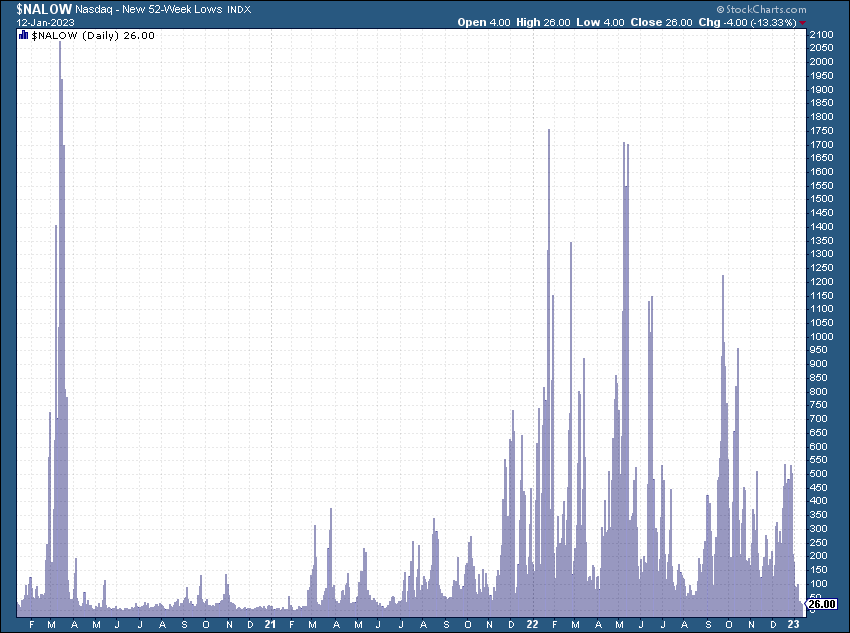Click the Close 26.00 value
Image resolution: width=850 pixels, height=633 pixels.
click(x=661, y=22)
